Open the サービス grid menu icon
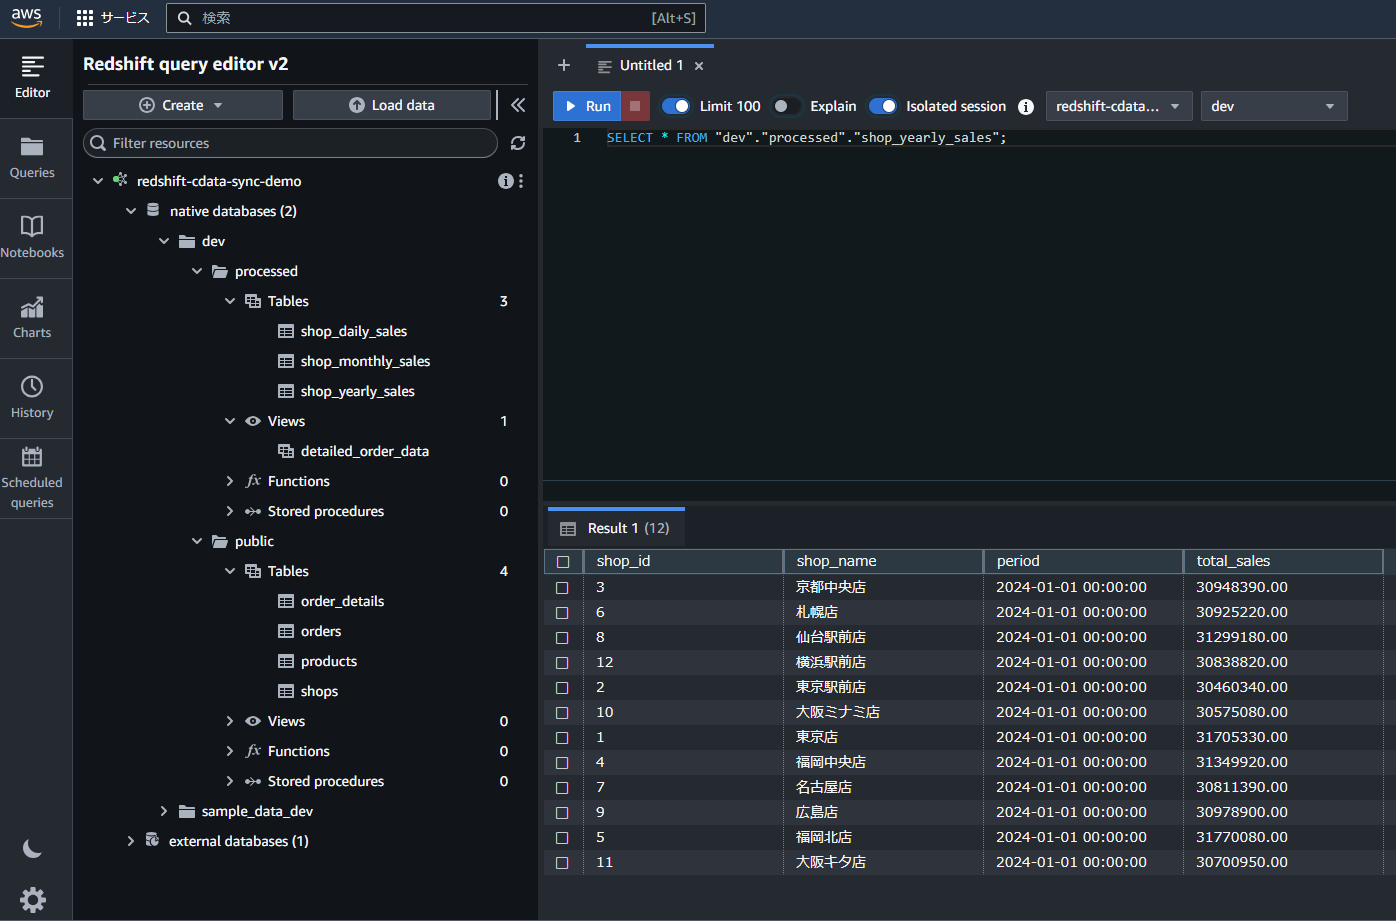The width and height of the screenshot is (1396, 921). click(85, 18)
